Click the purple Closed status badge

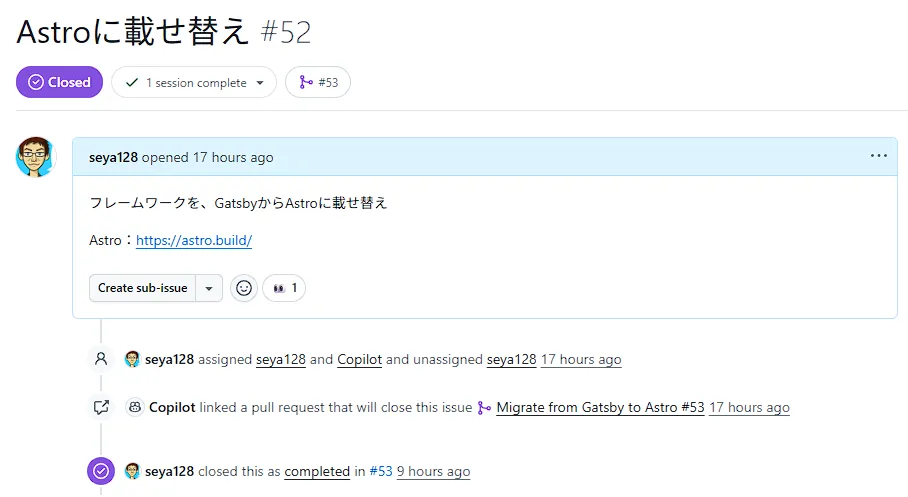pos(59,82)
